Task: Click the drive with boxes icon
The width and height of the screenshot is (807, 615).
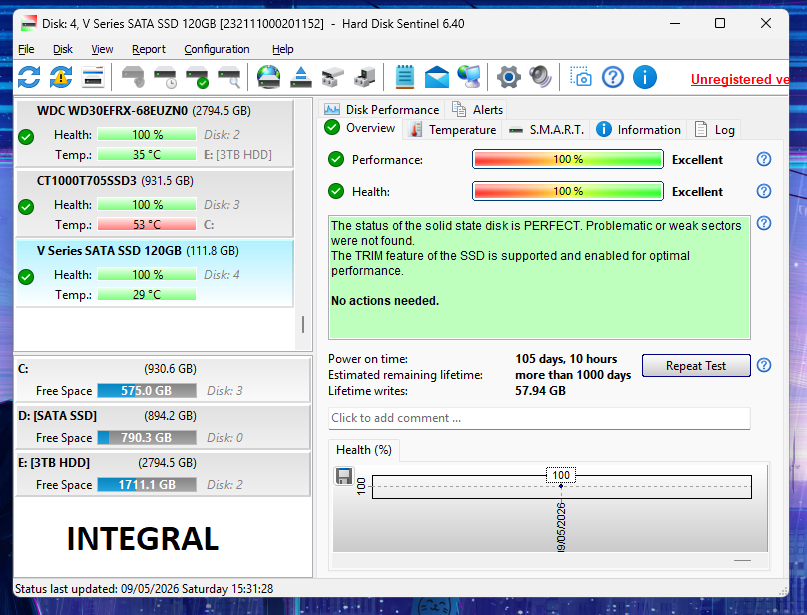Action: click(332, 77)
